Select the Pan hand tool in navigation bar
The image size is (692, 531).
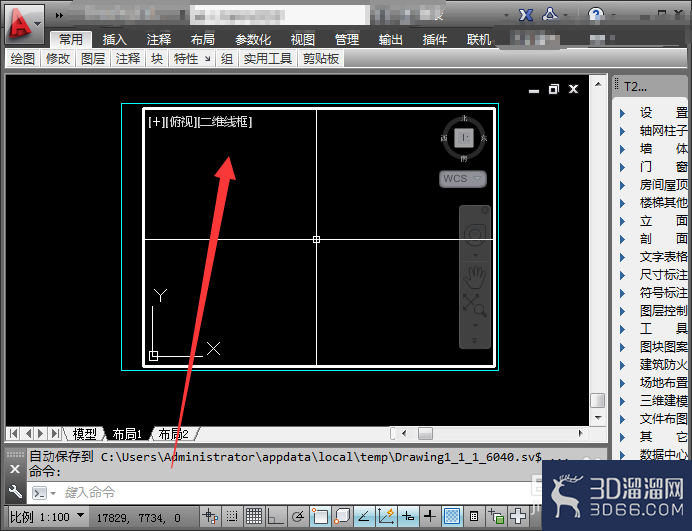[474, 278]
